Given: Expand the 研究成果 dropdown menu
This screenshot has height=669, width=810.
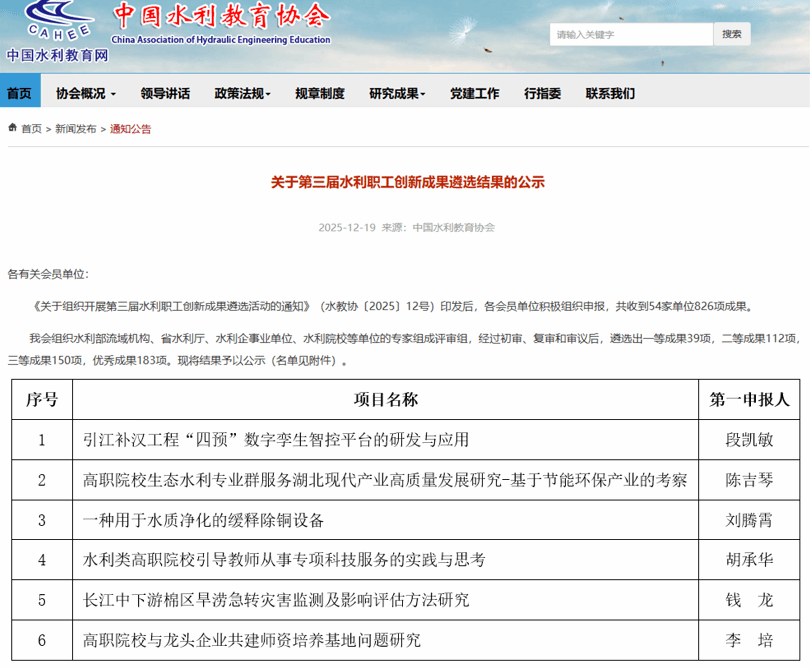Looking at the screenshot, I should click(x=397, y=94).
